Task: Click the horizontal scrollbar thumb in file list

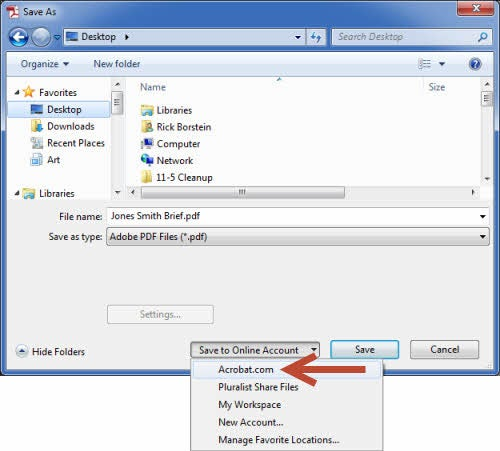Action: pos(243,192)
